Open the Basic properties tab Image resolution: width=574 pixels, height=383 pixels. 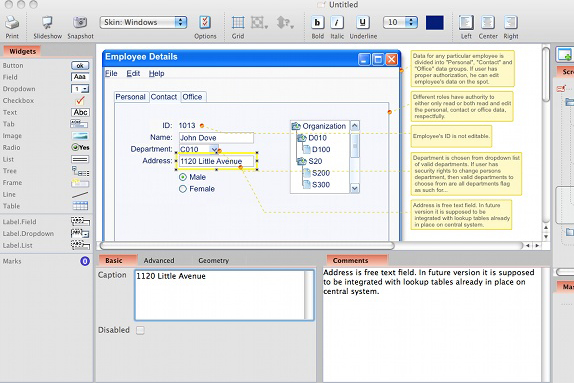(114, 260)
